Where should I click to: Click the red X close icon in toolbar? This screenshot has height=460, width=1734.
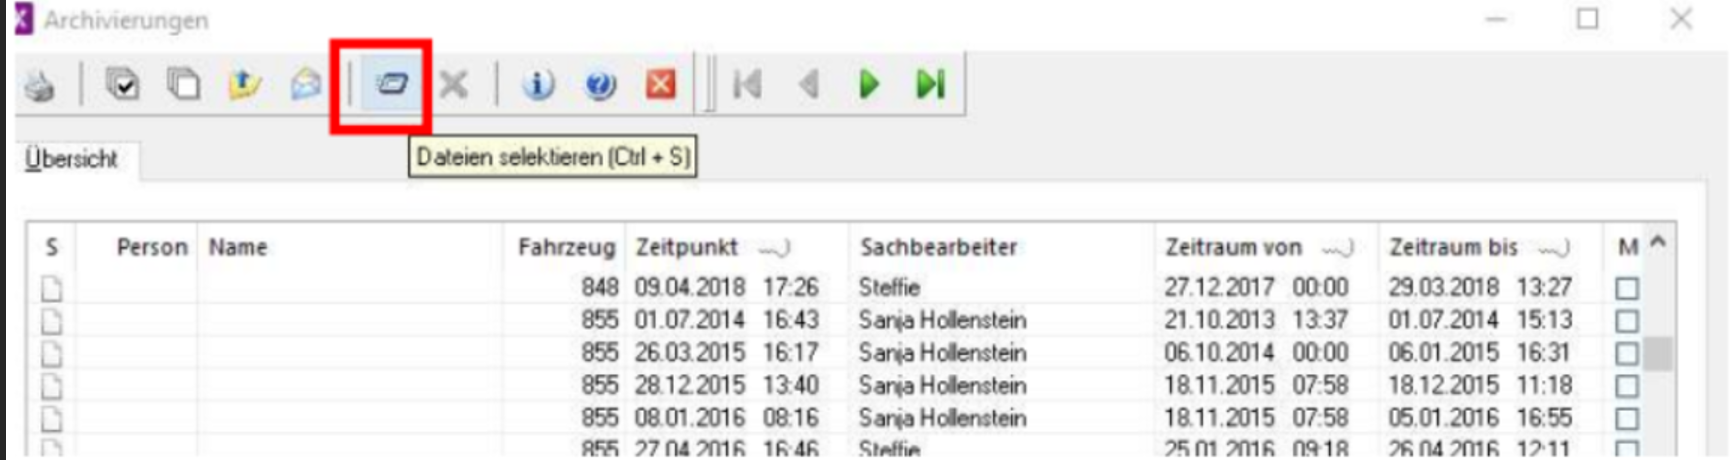pyautogui.click(x=661, y=85)
